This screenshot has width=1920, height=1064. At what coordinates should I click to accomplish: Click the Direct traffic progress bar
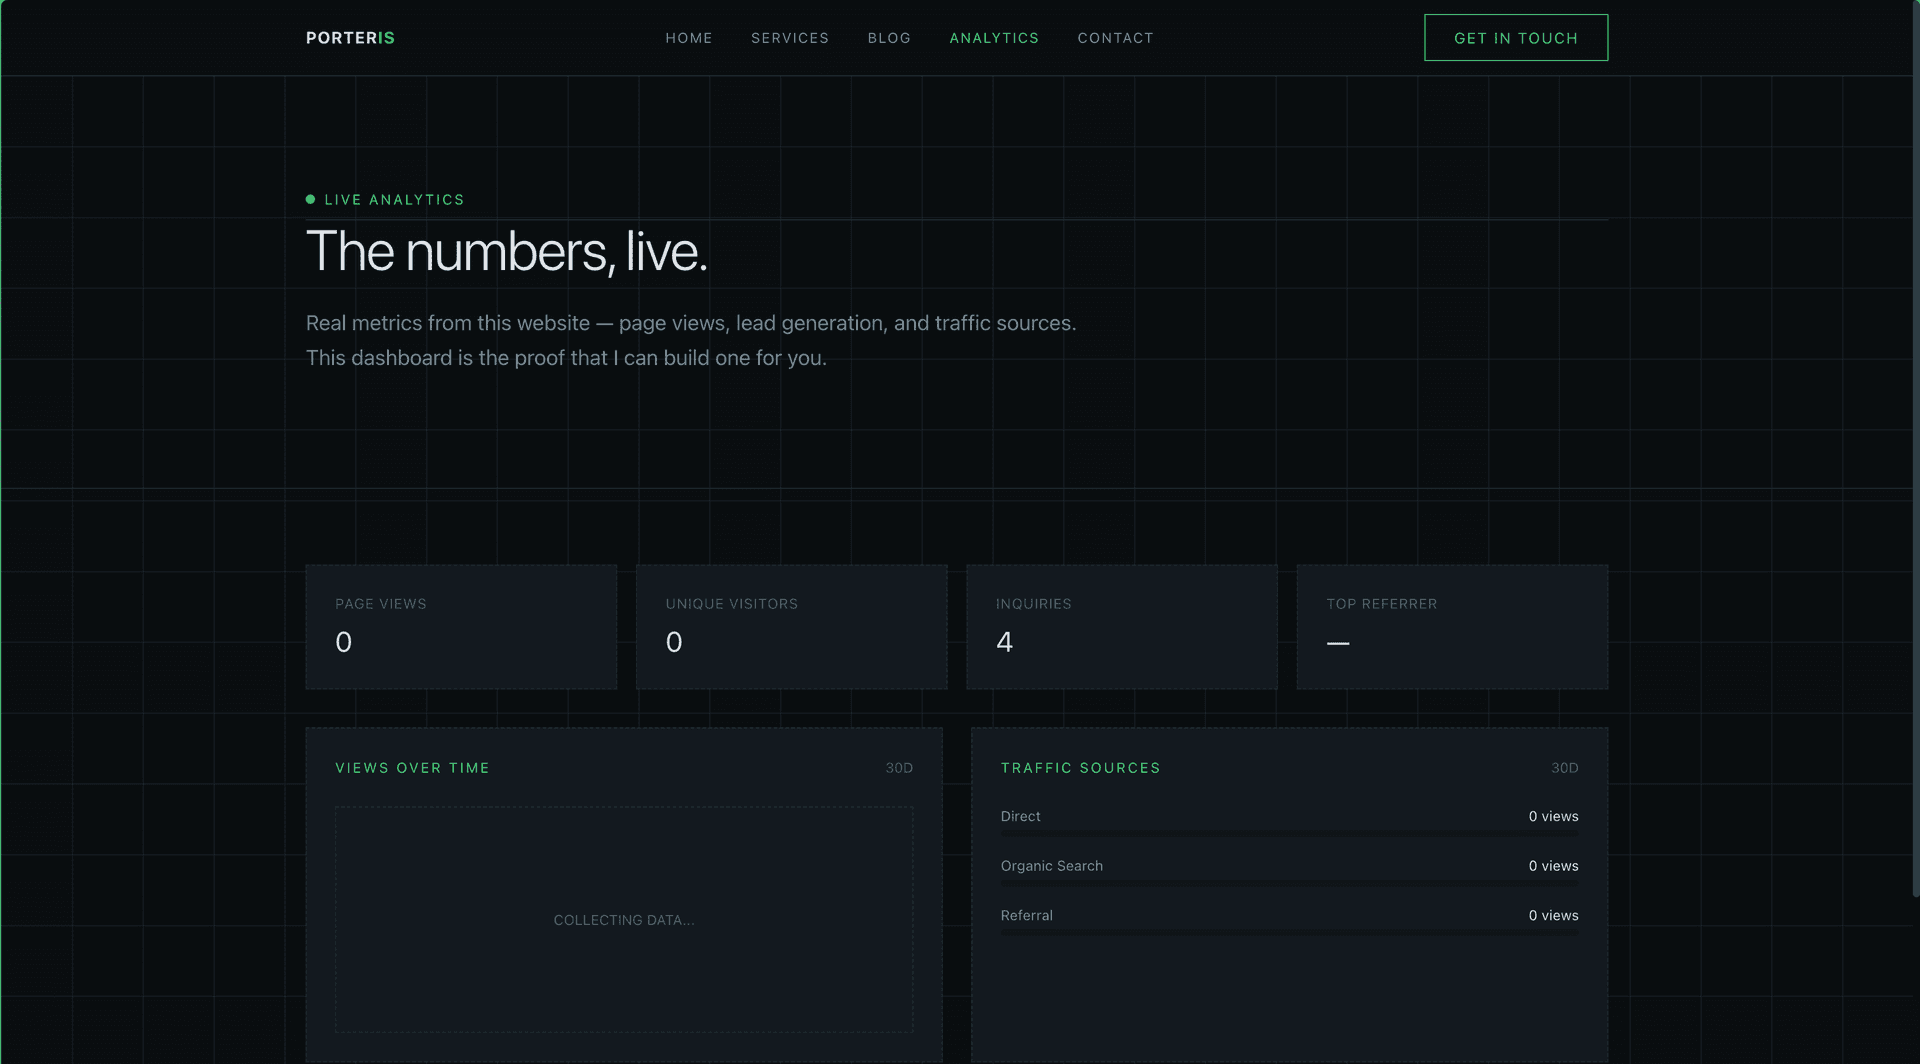(1288, 833)
